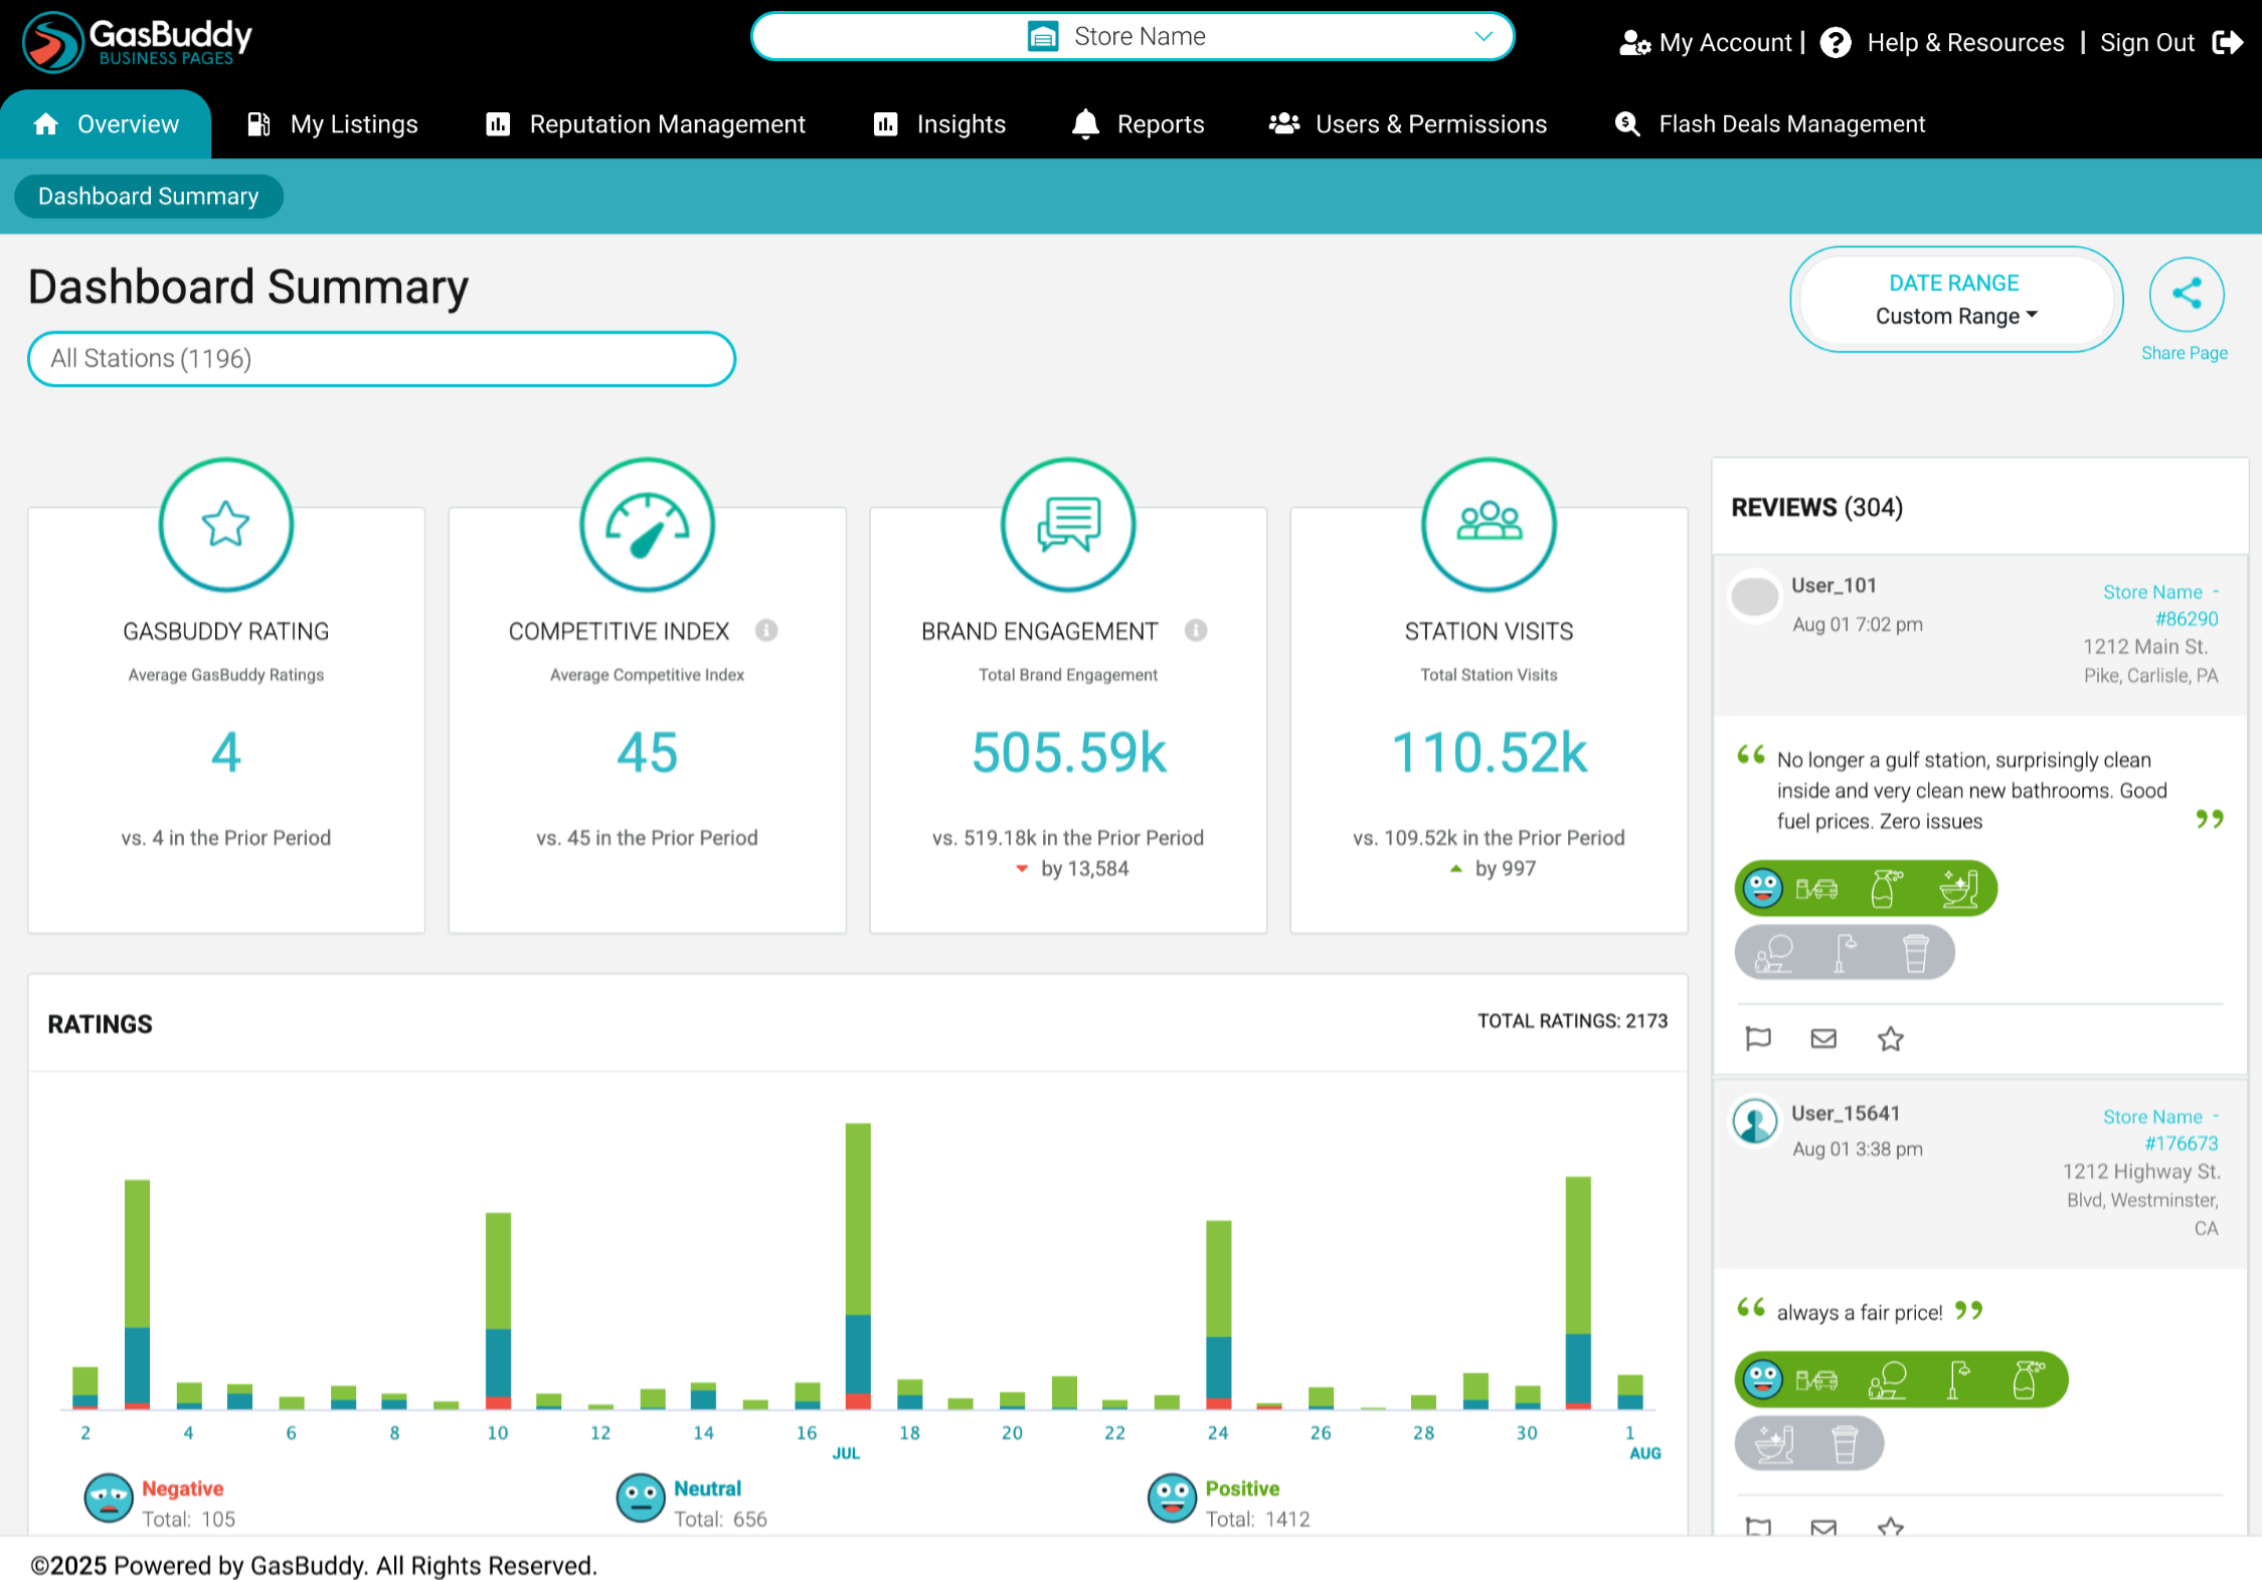Click the ratings bar above day 10
Image resolution: width=2262 pixels, height=1580 pixels.
click(x=498, y=1311)
